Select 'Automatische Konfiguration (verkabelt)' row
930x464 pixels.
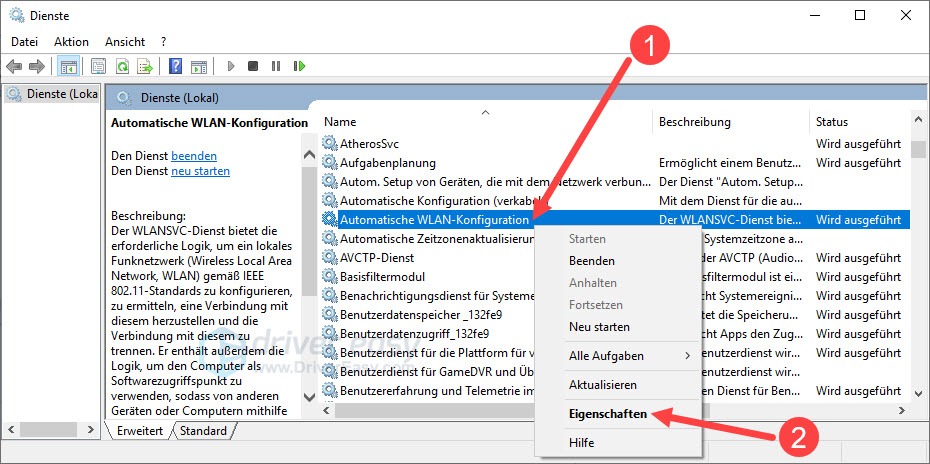(x=614, y=201)
